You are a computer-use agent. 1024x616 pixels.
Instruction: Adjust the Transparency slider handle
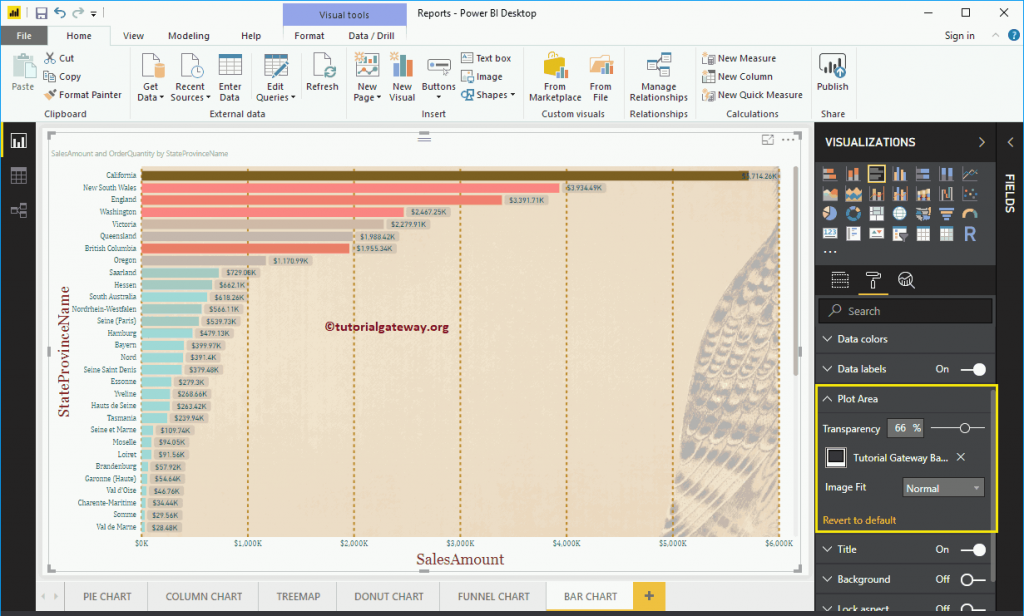tap(965, 428)
